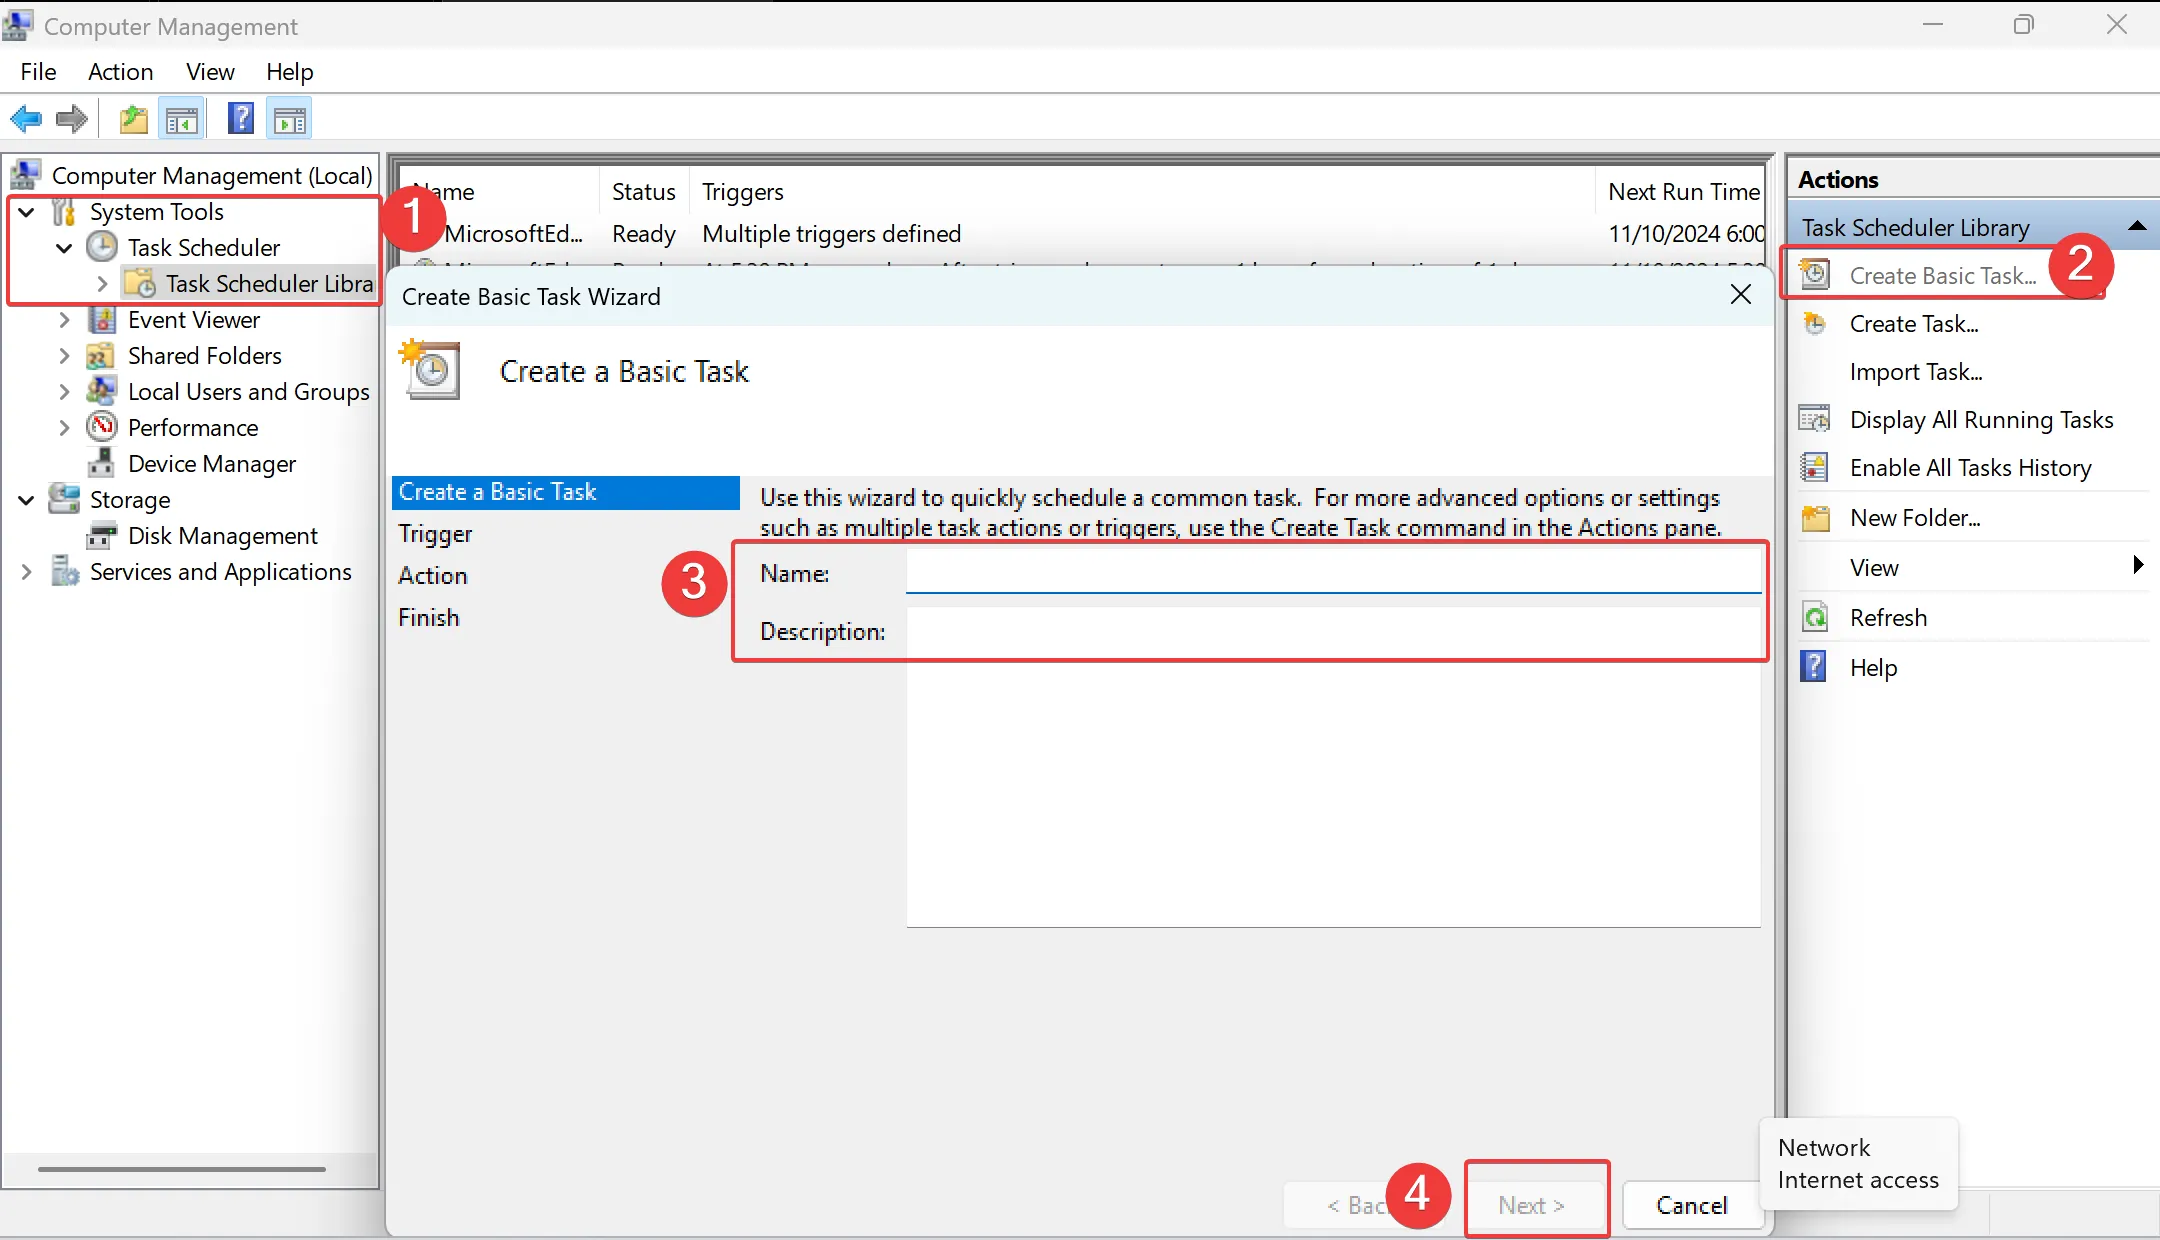2160x1240 pixels.
Task: Click Enable All Tasks History
Action: point(1969,467)
